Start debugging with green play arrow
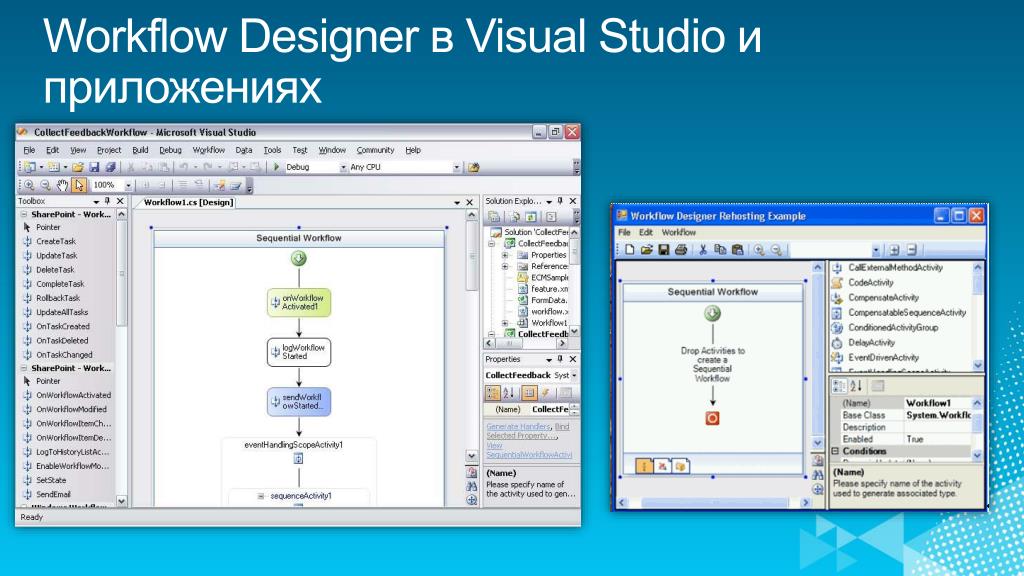 (x=276, y=167)
